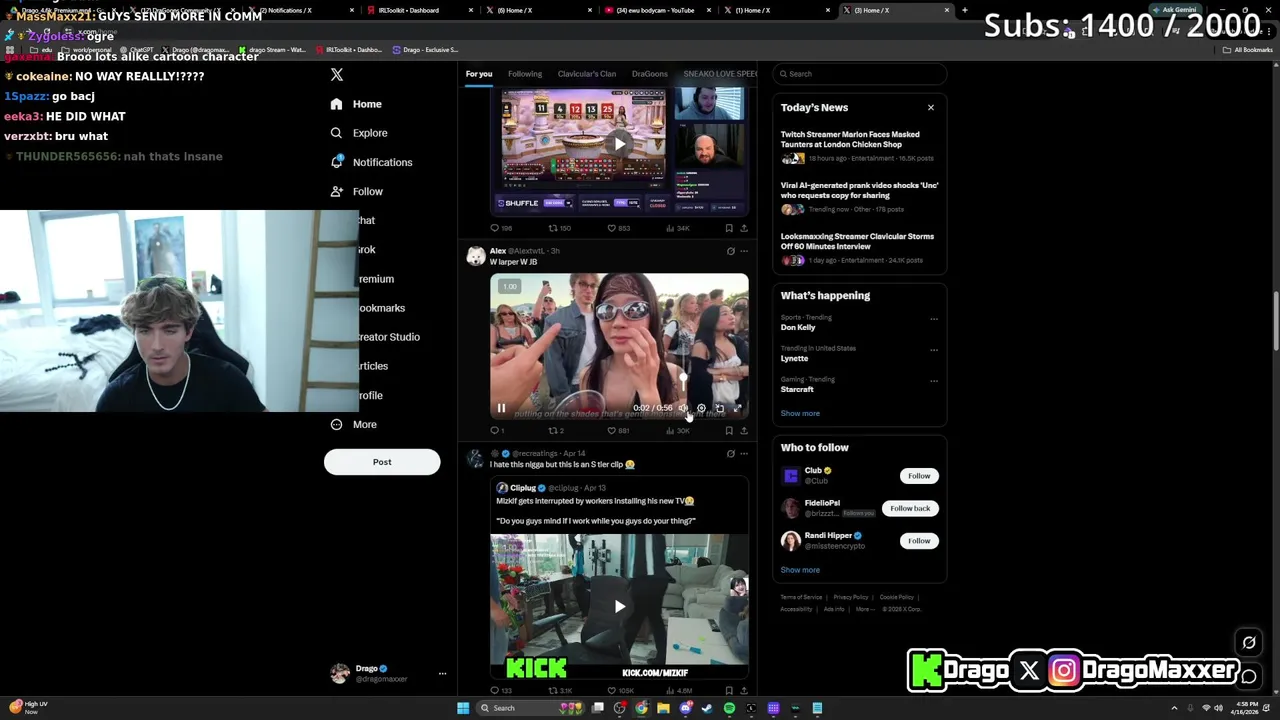Follow the Club account
1280x720 pixels.
pos(919,476)
